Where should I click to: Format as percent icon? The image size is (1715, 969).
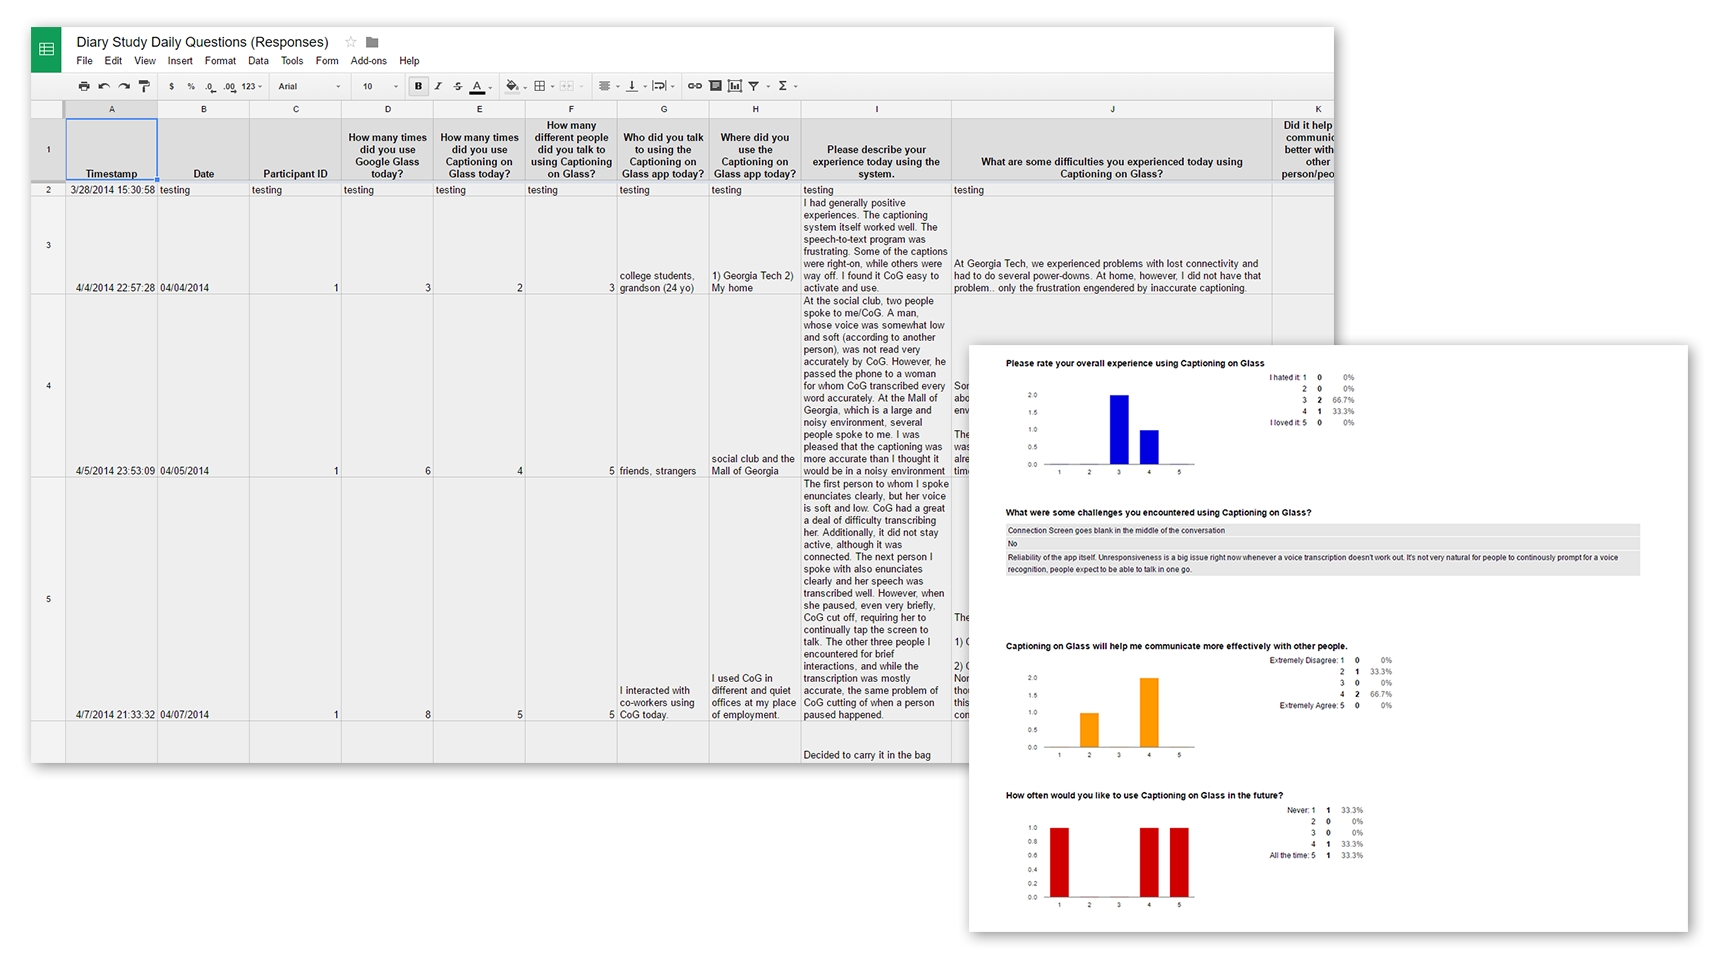click(x=191, y=86)
